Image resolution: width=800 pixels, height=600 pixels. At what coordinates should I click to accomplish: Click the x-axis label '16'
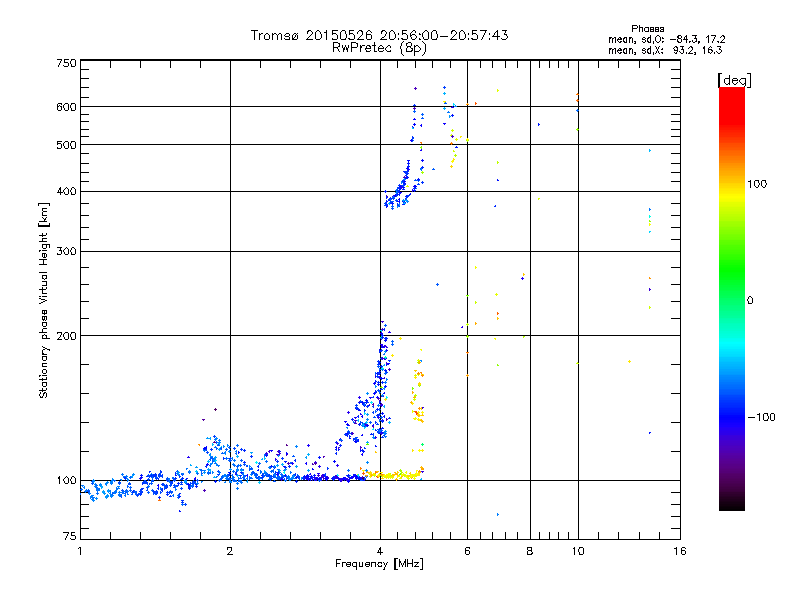[680, 551]
